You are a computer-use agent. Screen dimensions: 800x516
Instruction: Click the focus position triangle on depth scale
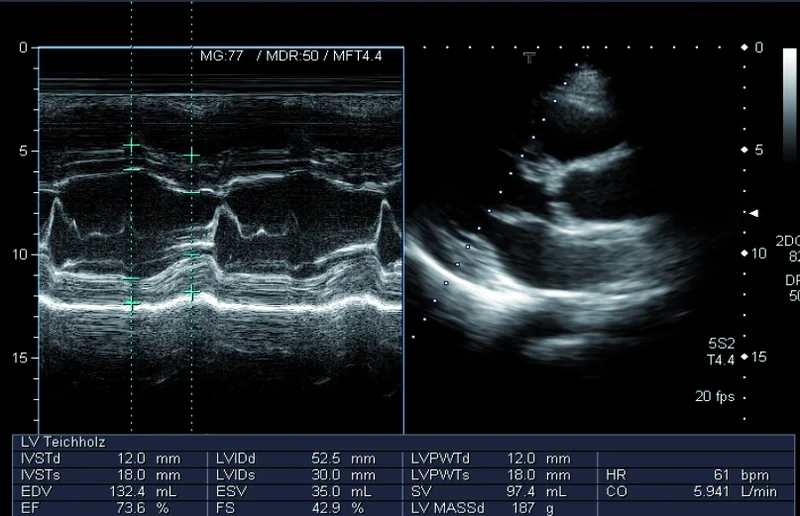click(753, 213)
